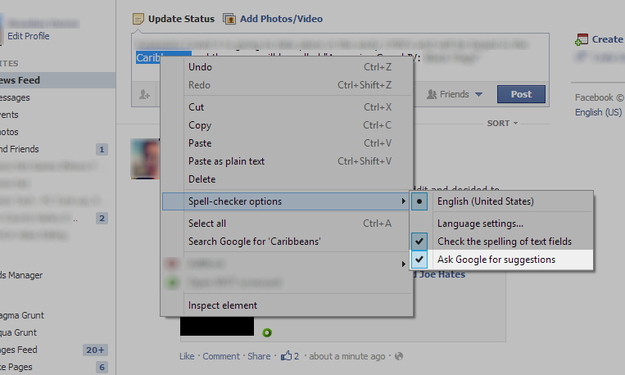Open the Edit Profile link
The height and width of the screenshot is (375, 625).
coord(28,36)
